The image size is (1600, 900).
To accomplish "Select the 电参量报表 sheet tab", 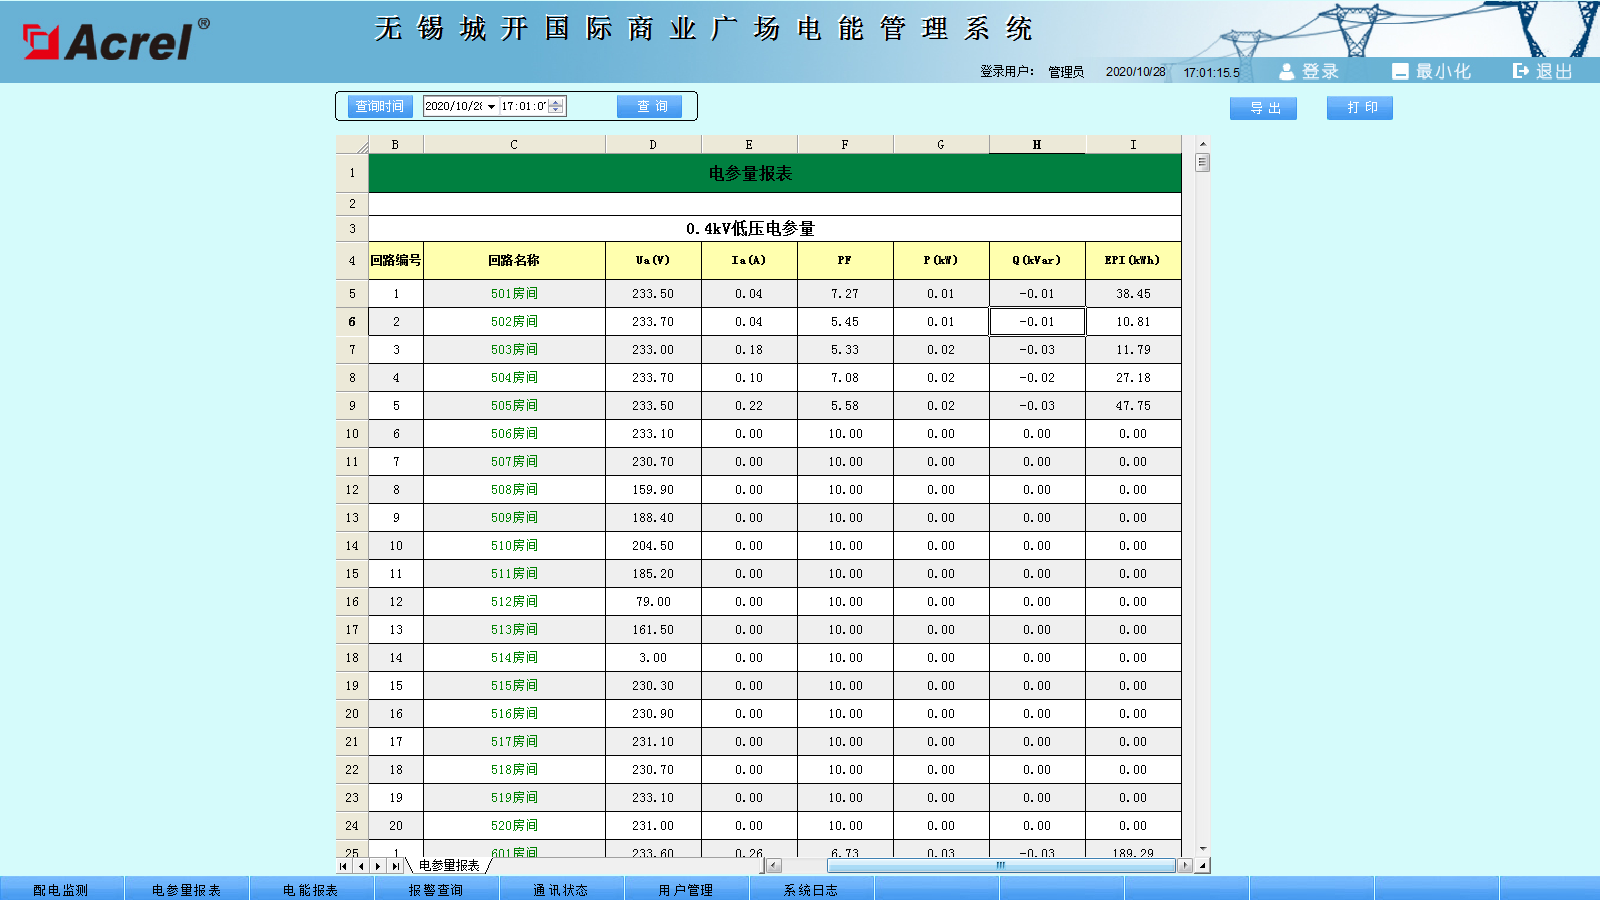I will 449,866.
